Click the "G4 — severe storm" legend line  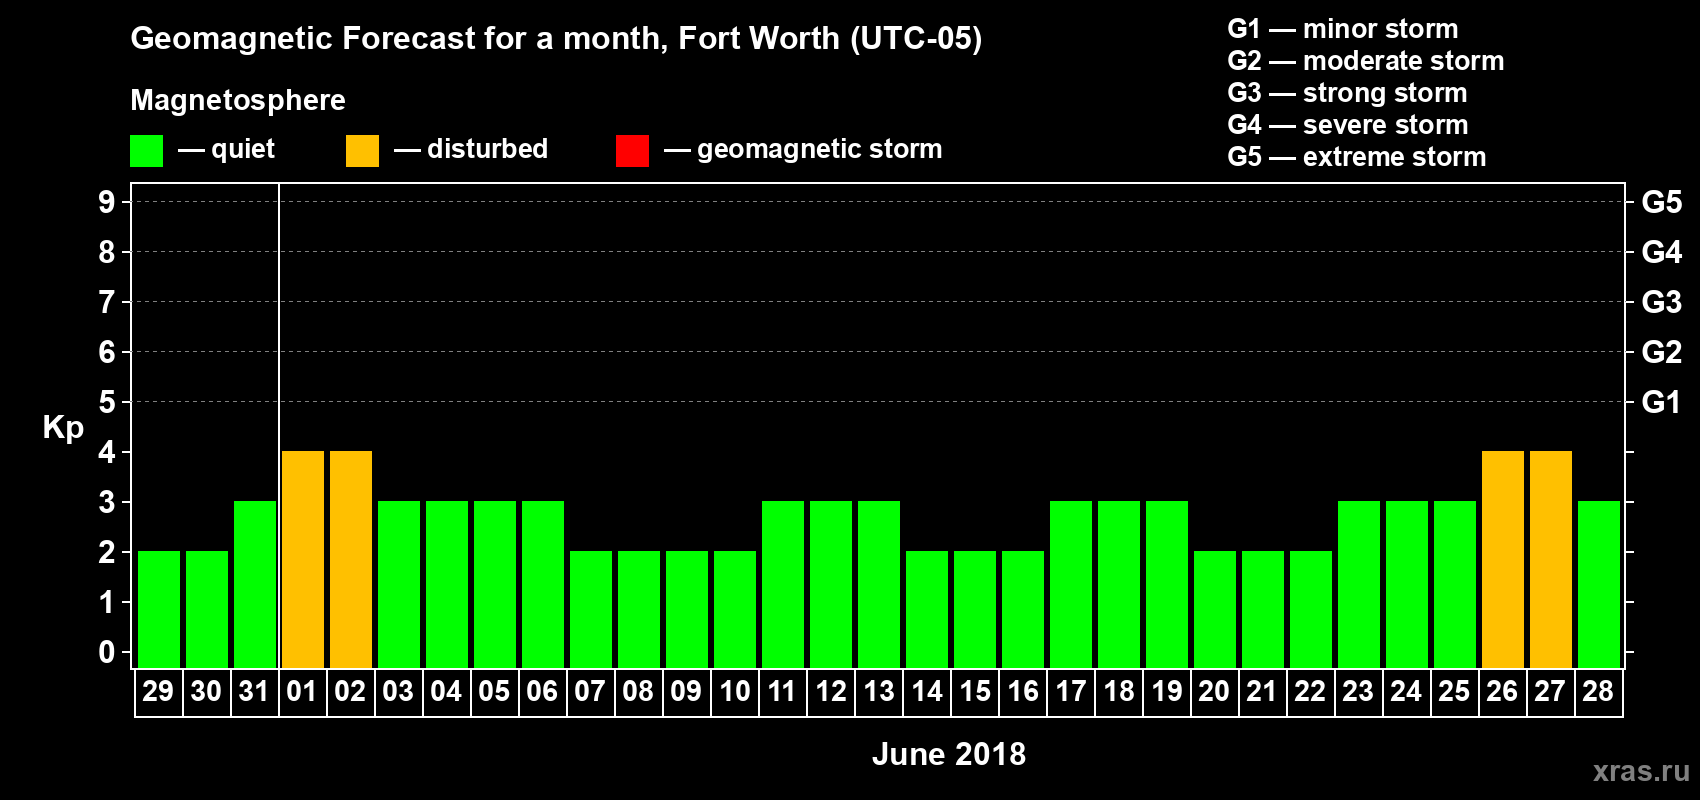[x=1348, y=125]
